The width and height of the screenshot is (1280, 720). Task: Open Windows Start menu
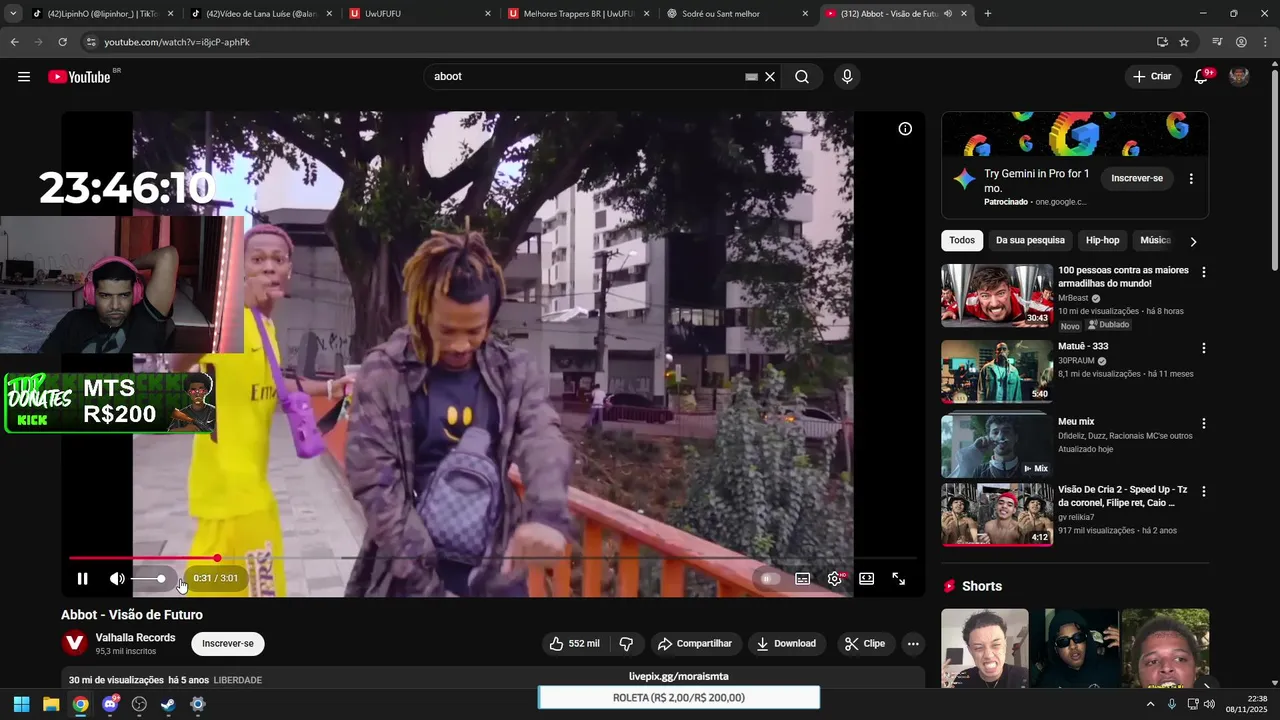[21, 704]
